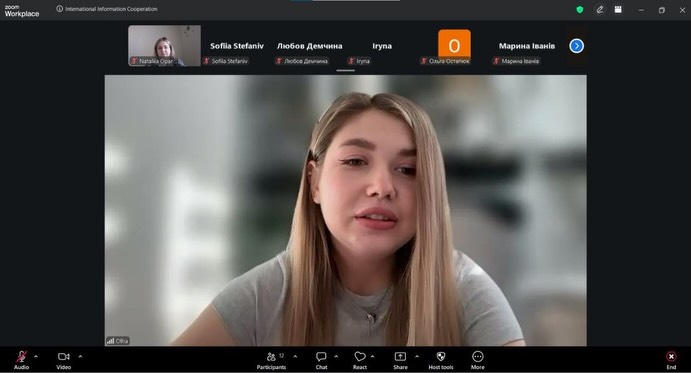
Task: Select Марина Іванів participant tile
Action: [527, 46]
